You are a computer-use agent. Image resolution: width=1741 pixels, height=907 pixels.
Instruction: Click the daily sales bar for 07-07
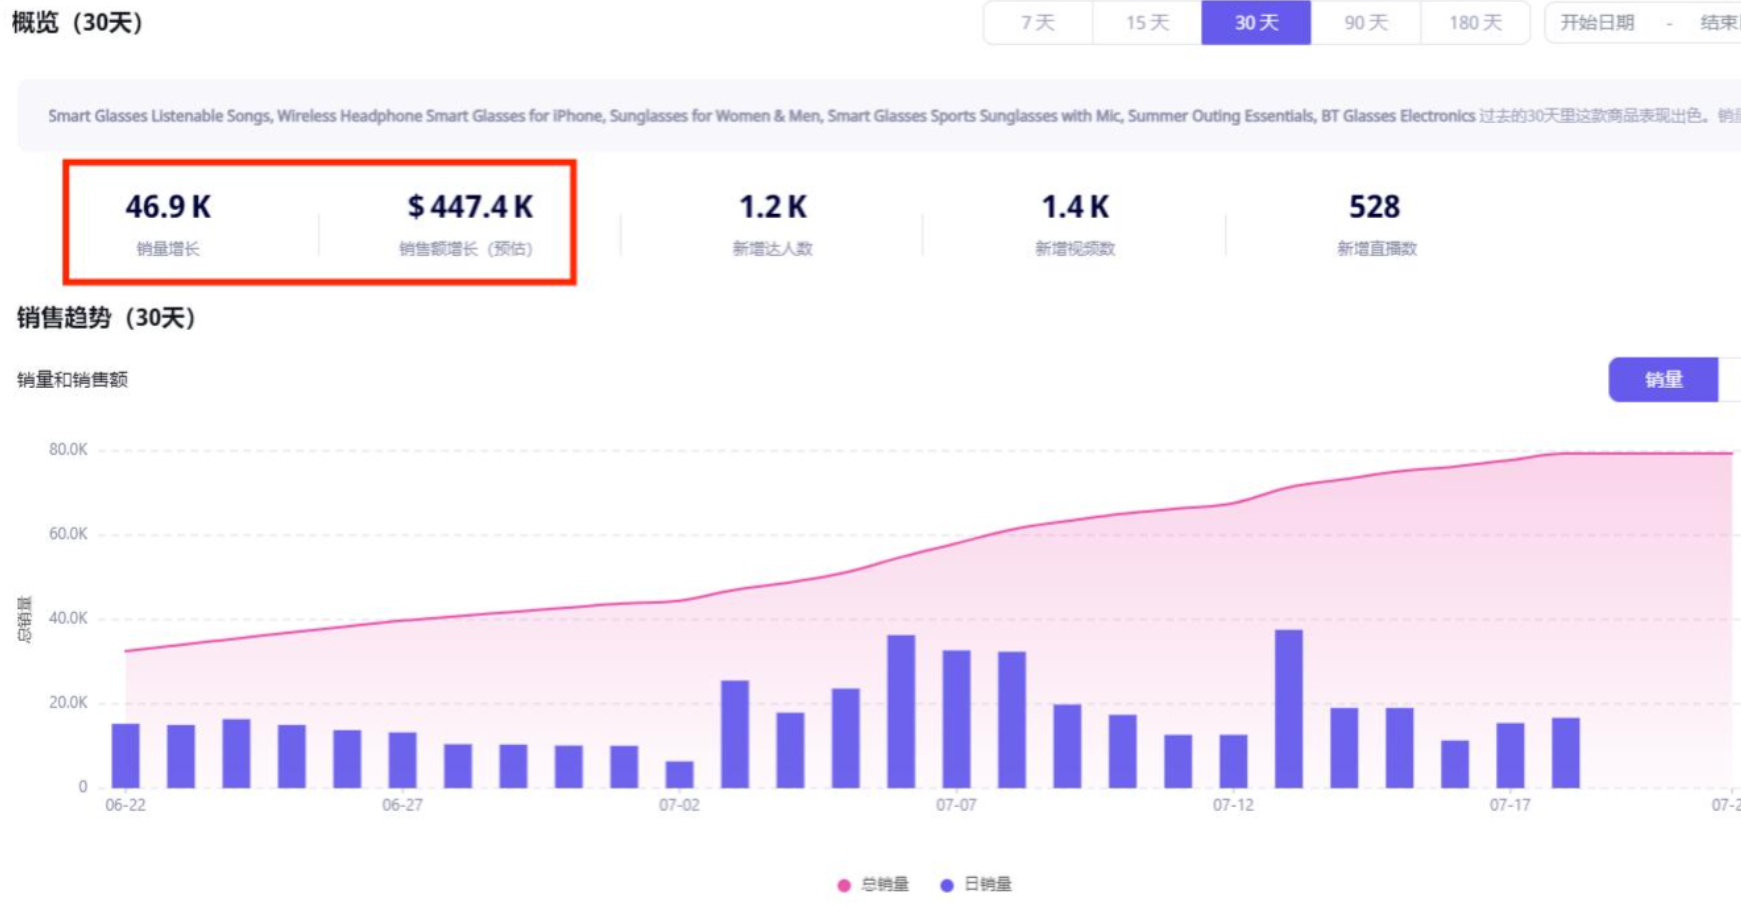(956, 719)
